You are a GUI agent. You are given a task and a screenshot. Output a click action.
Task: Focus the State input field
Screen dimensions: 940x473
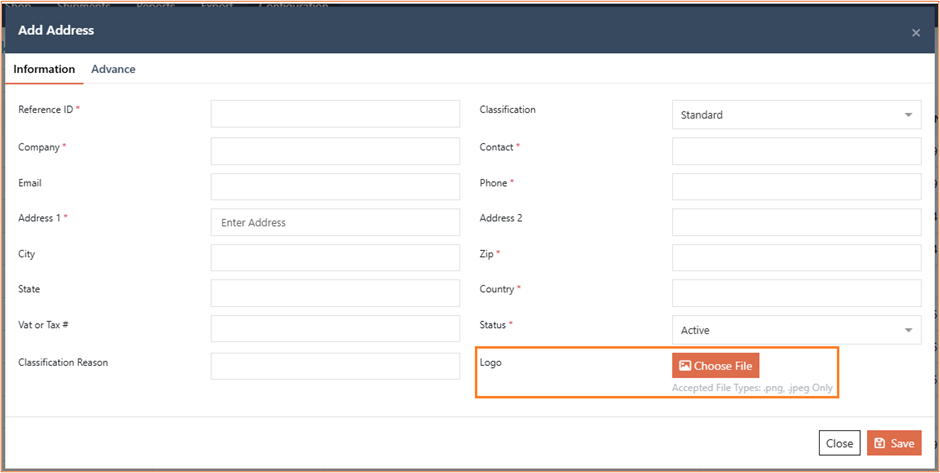coord(335,293)
